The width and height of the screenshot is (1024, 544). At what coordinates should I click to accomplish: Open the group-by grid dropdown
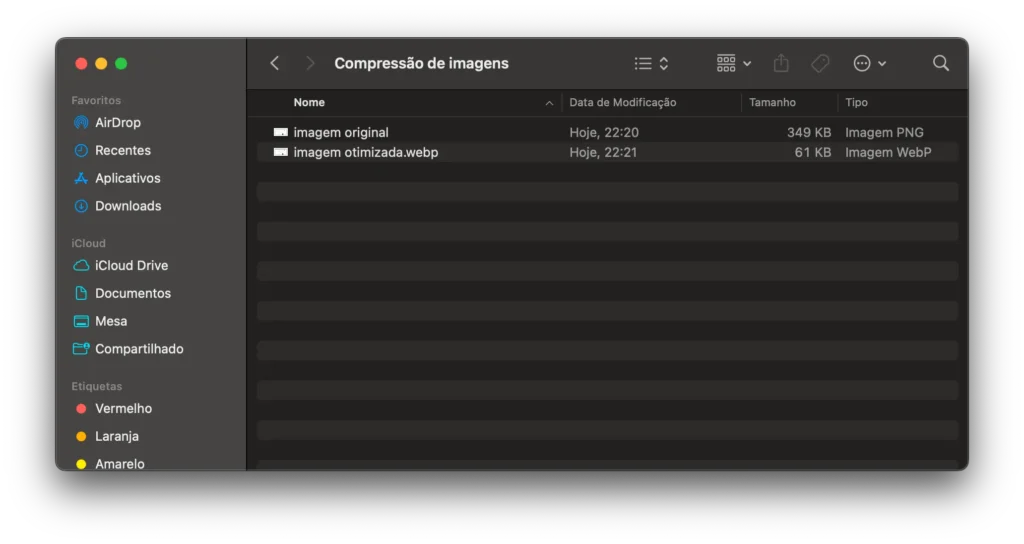[x=734, y=63]
